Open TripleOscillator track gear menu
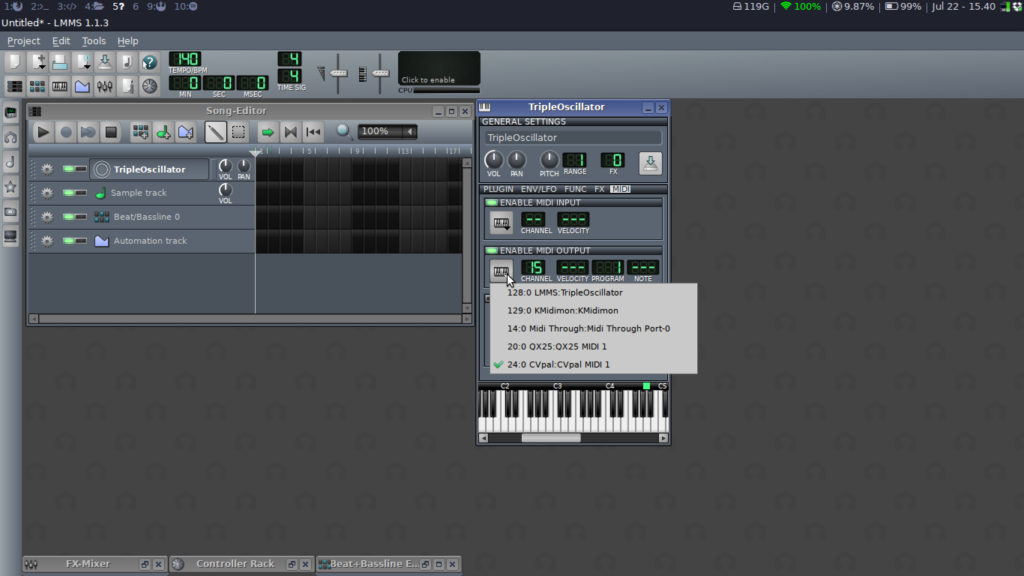Image resolution: width=1024 pixels, height=576 pixels. (47, 169)
